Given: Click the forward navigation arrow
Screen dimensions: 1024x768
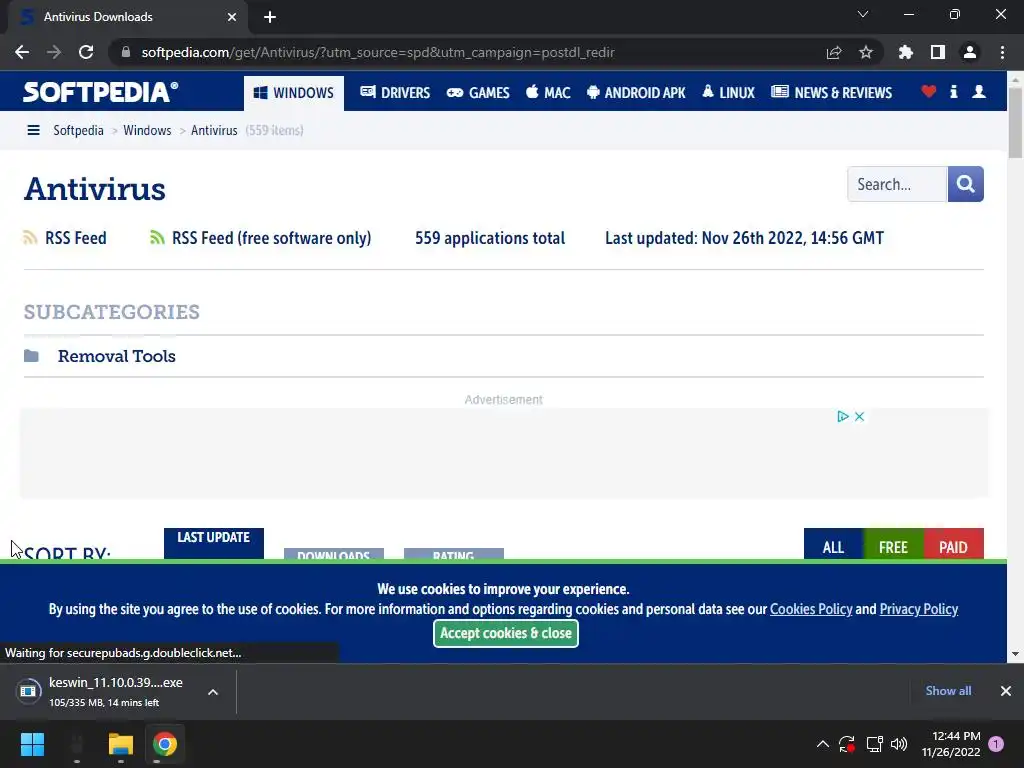Looking at the screenshot, I should [54, 52].
